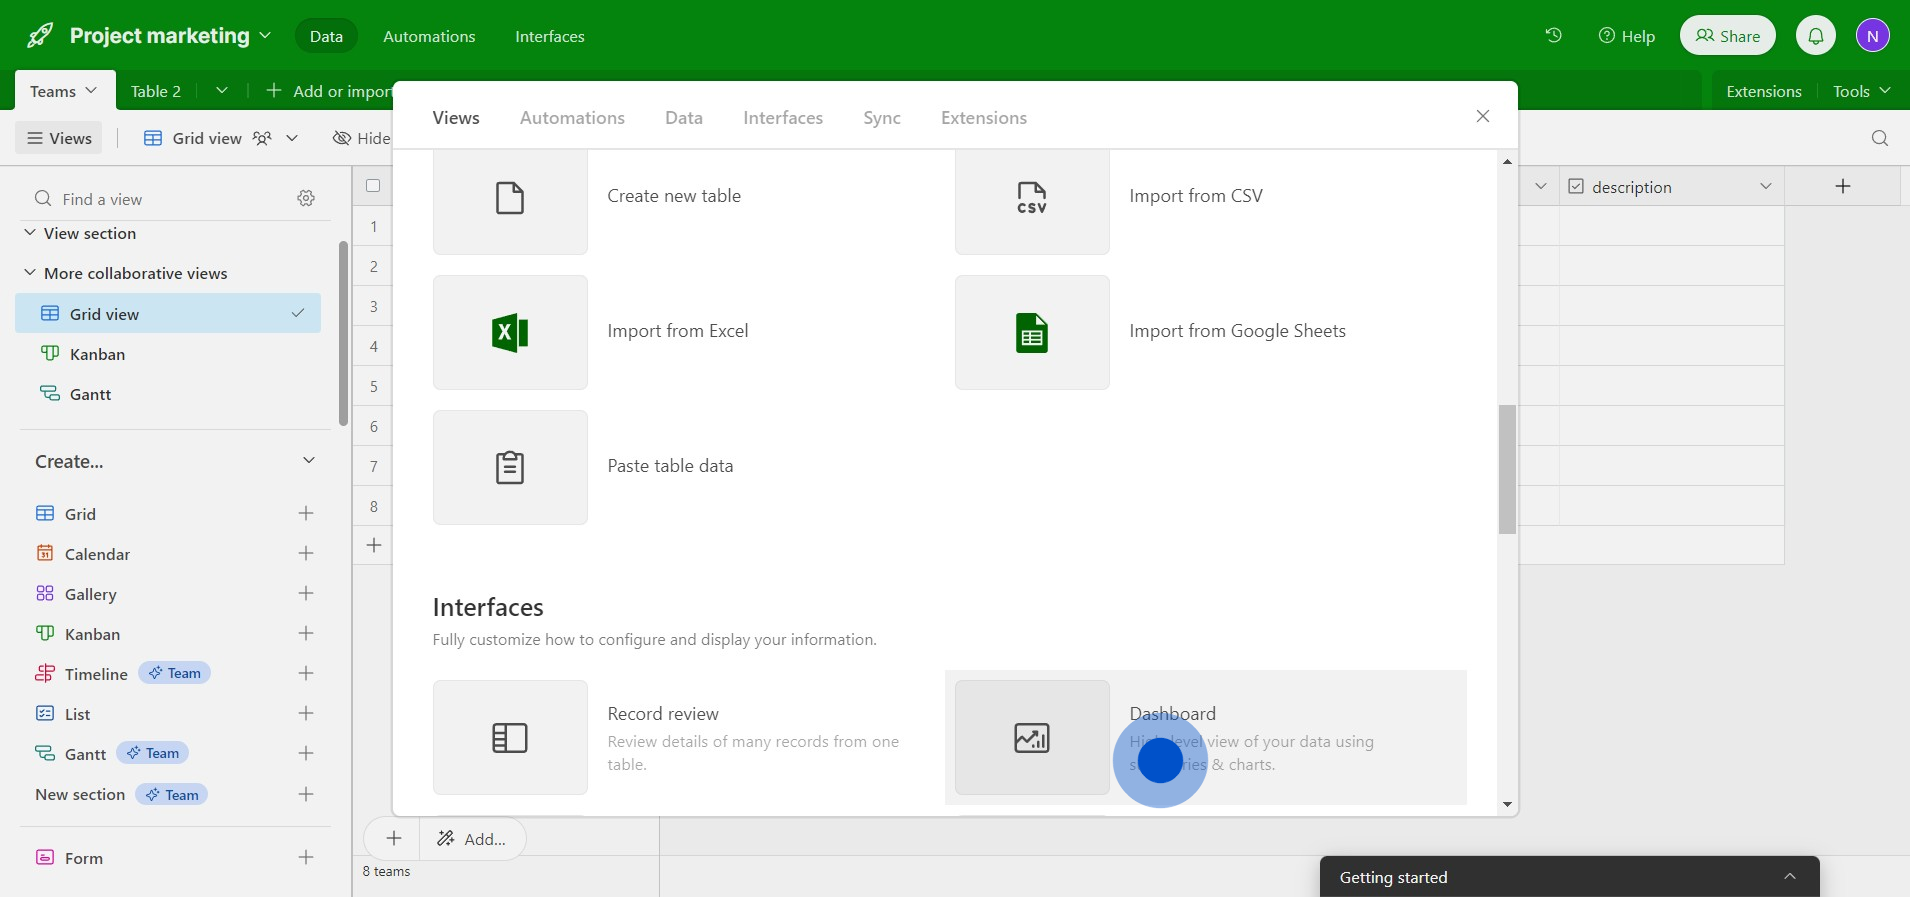Viewport: 1910px width, 897px height.
Task: Click Hide fields toolbar button
Action: pyautogui.click(x=362, y=138)
